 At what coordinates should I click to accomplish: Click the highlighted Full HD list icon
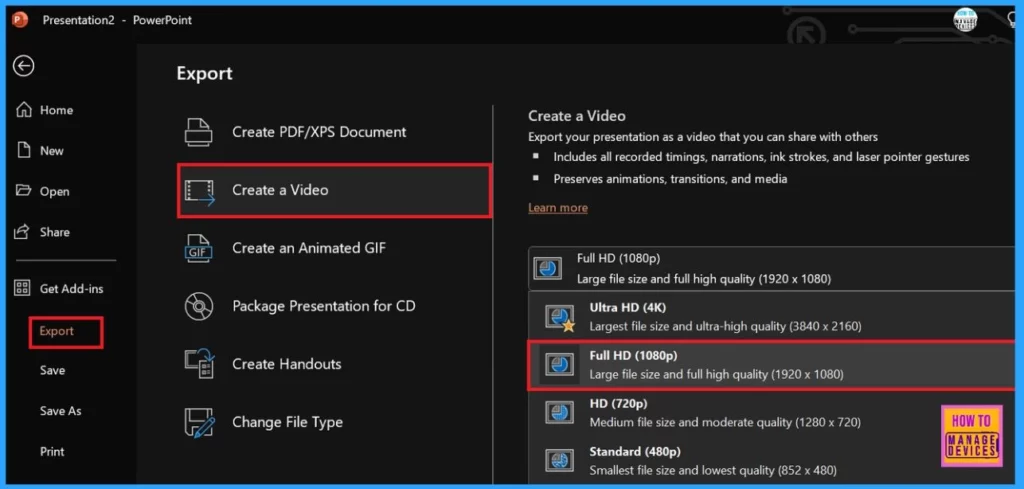point(560,364)
